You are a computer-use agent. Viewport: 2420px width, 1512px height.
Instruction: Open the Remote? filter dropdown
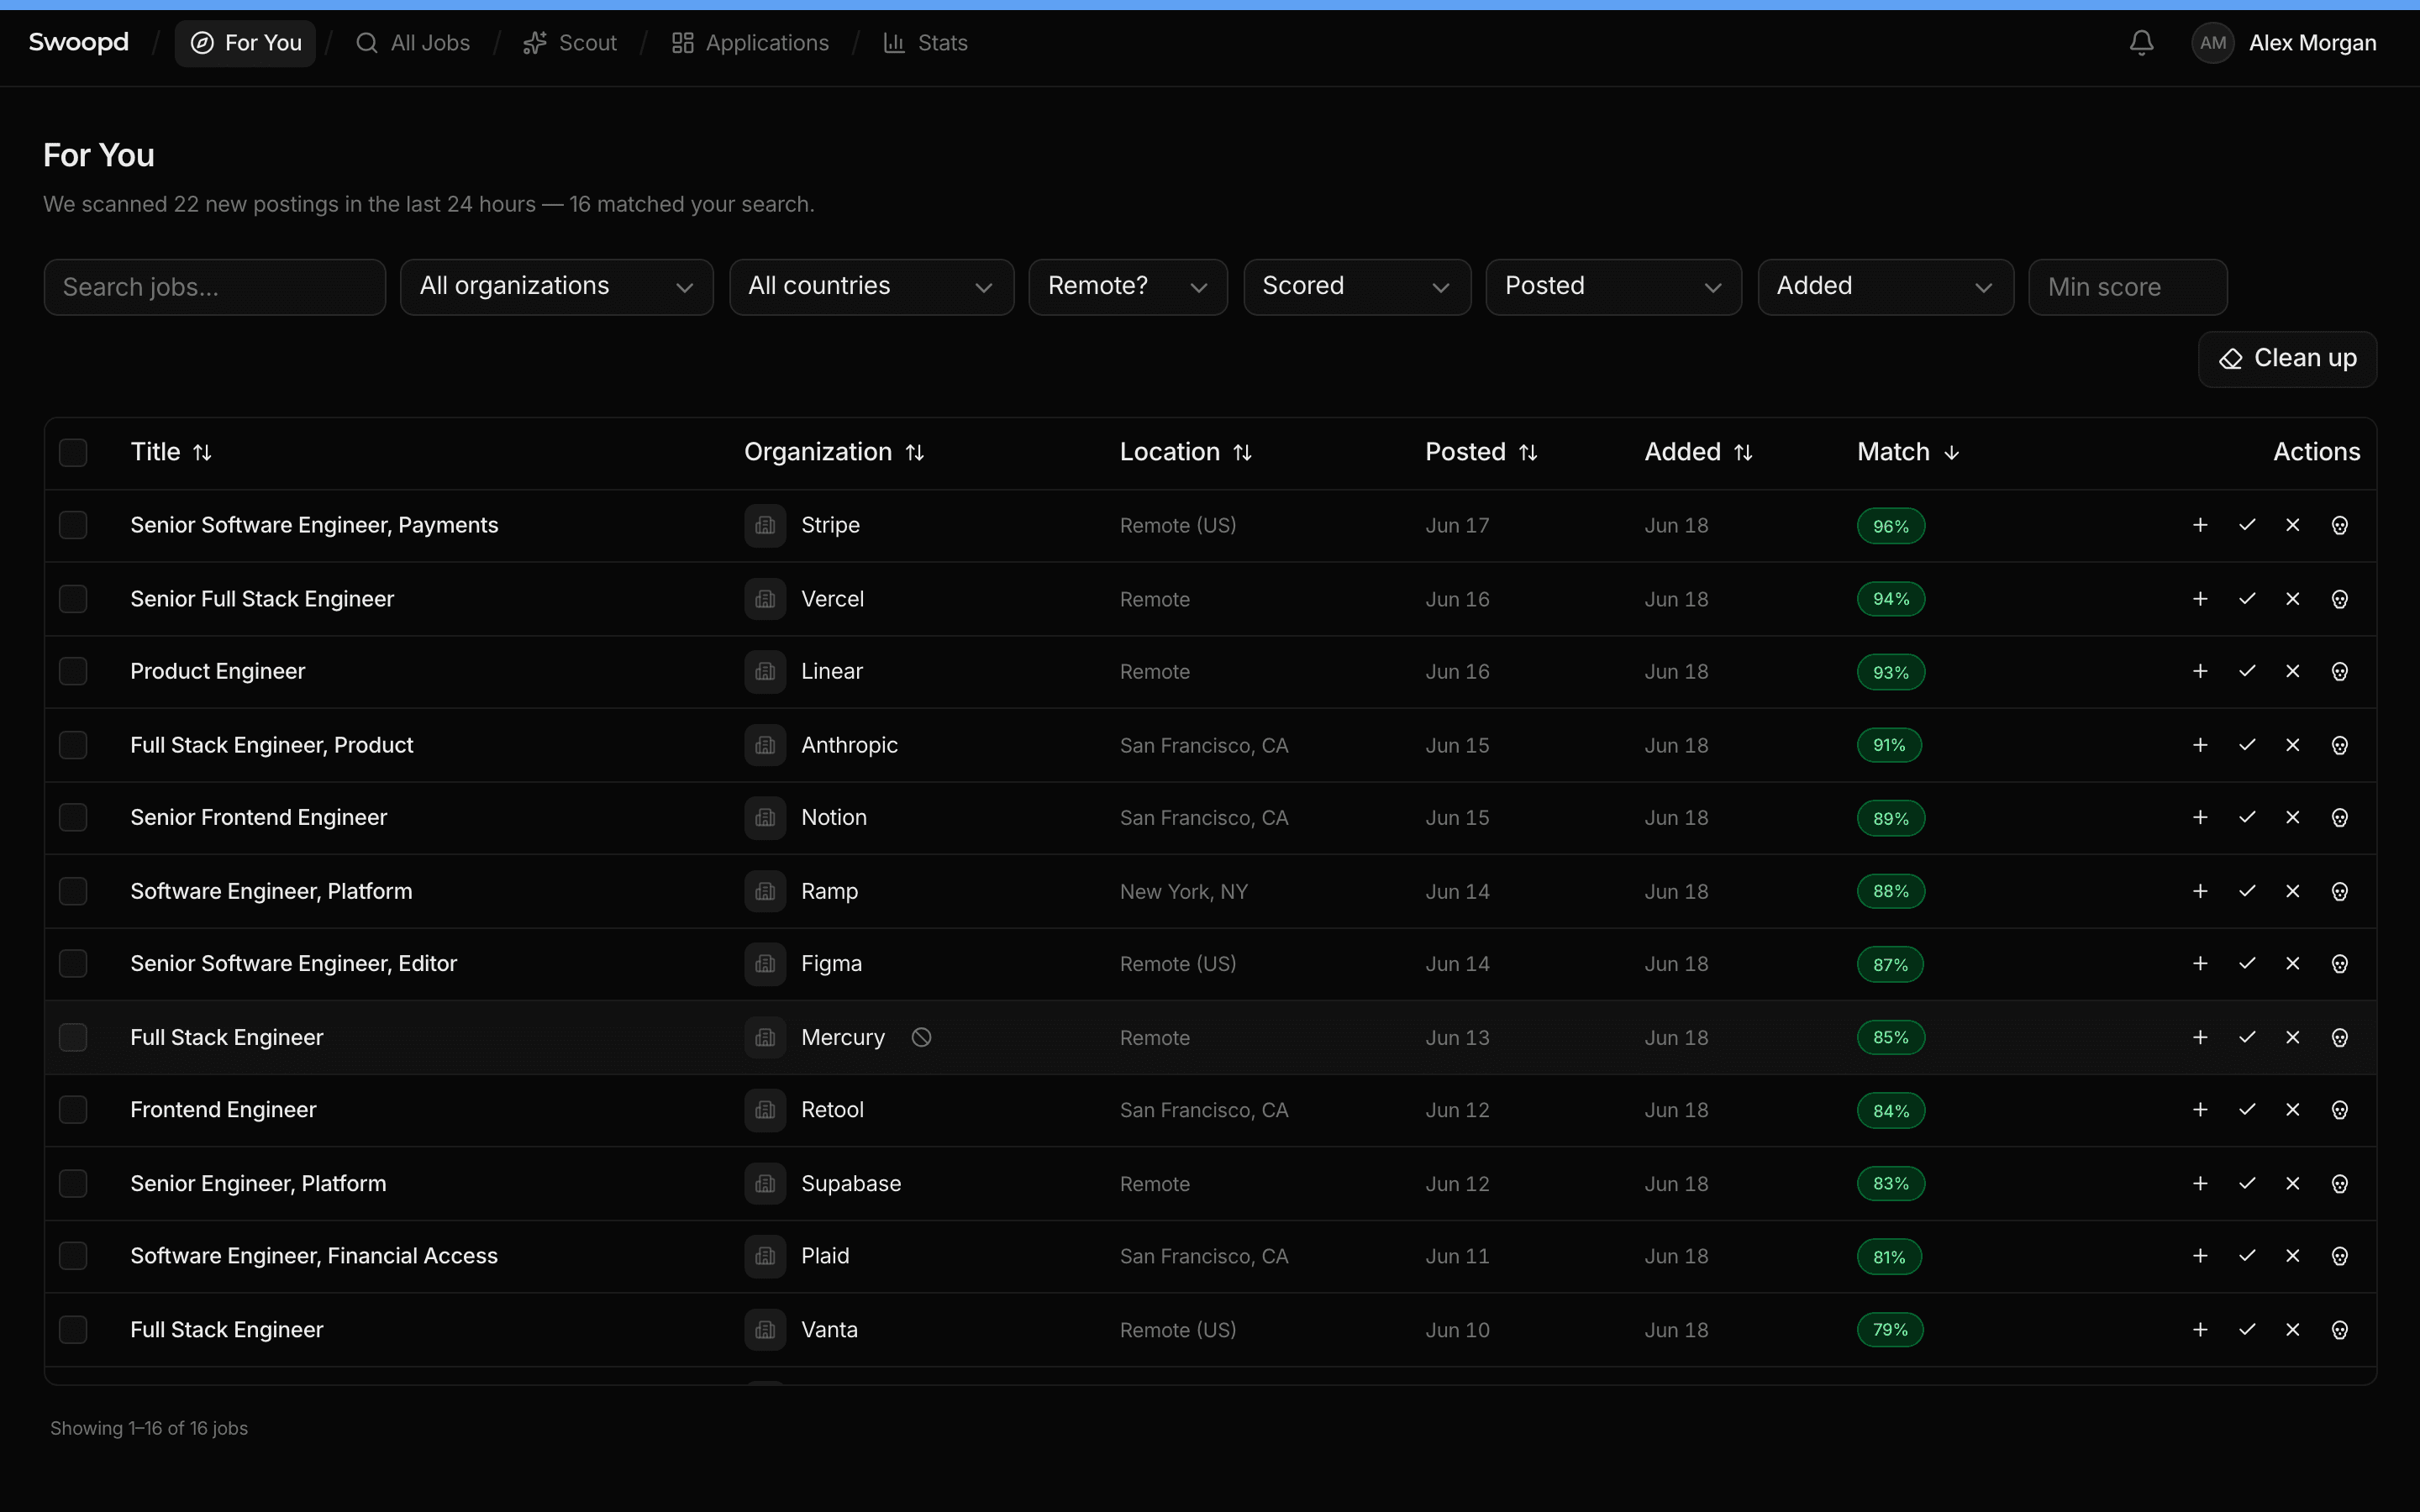pyautogui.click(x=1127, y=287)
